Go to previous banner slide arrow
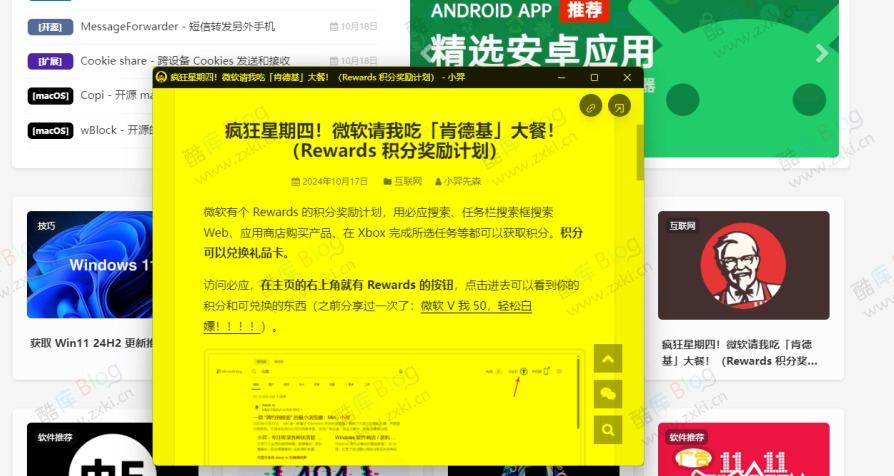The image size is (894, 476). (425, 54)
